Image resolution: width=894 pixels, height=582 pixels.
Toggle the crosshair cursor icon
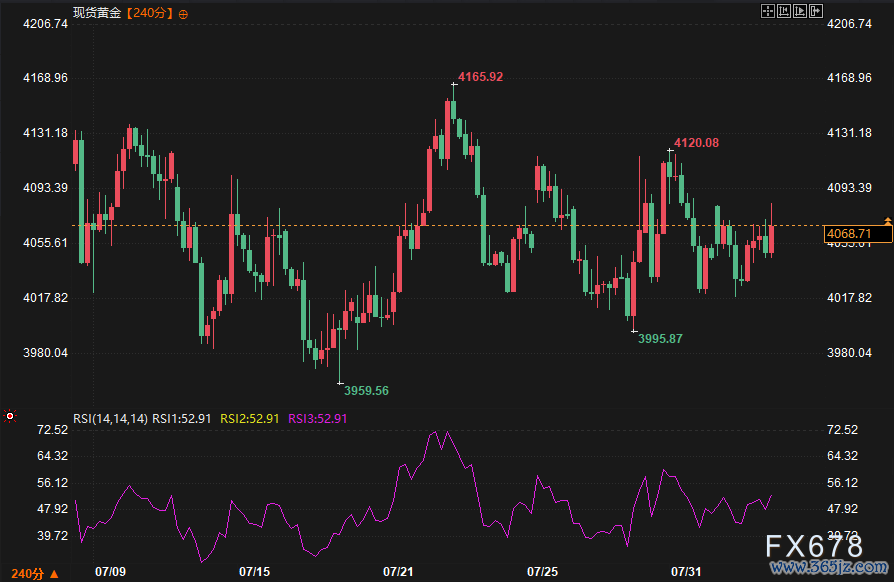[768, 11]
